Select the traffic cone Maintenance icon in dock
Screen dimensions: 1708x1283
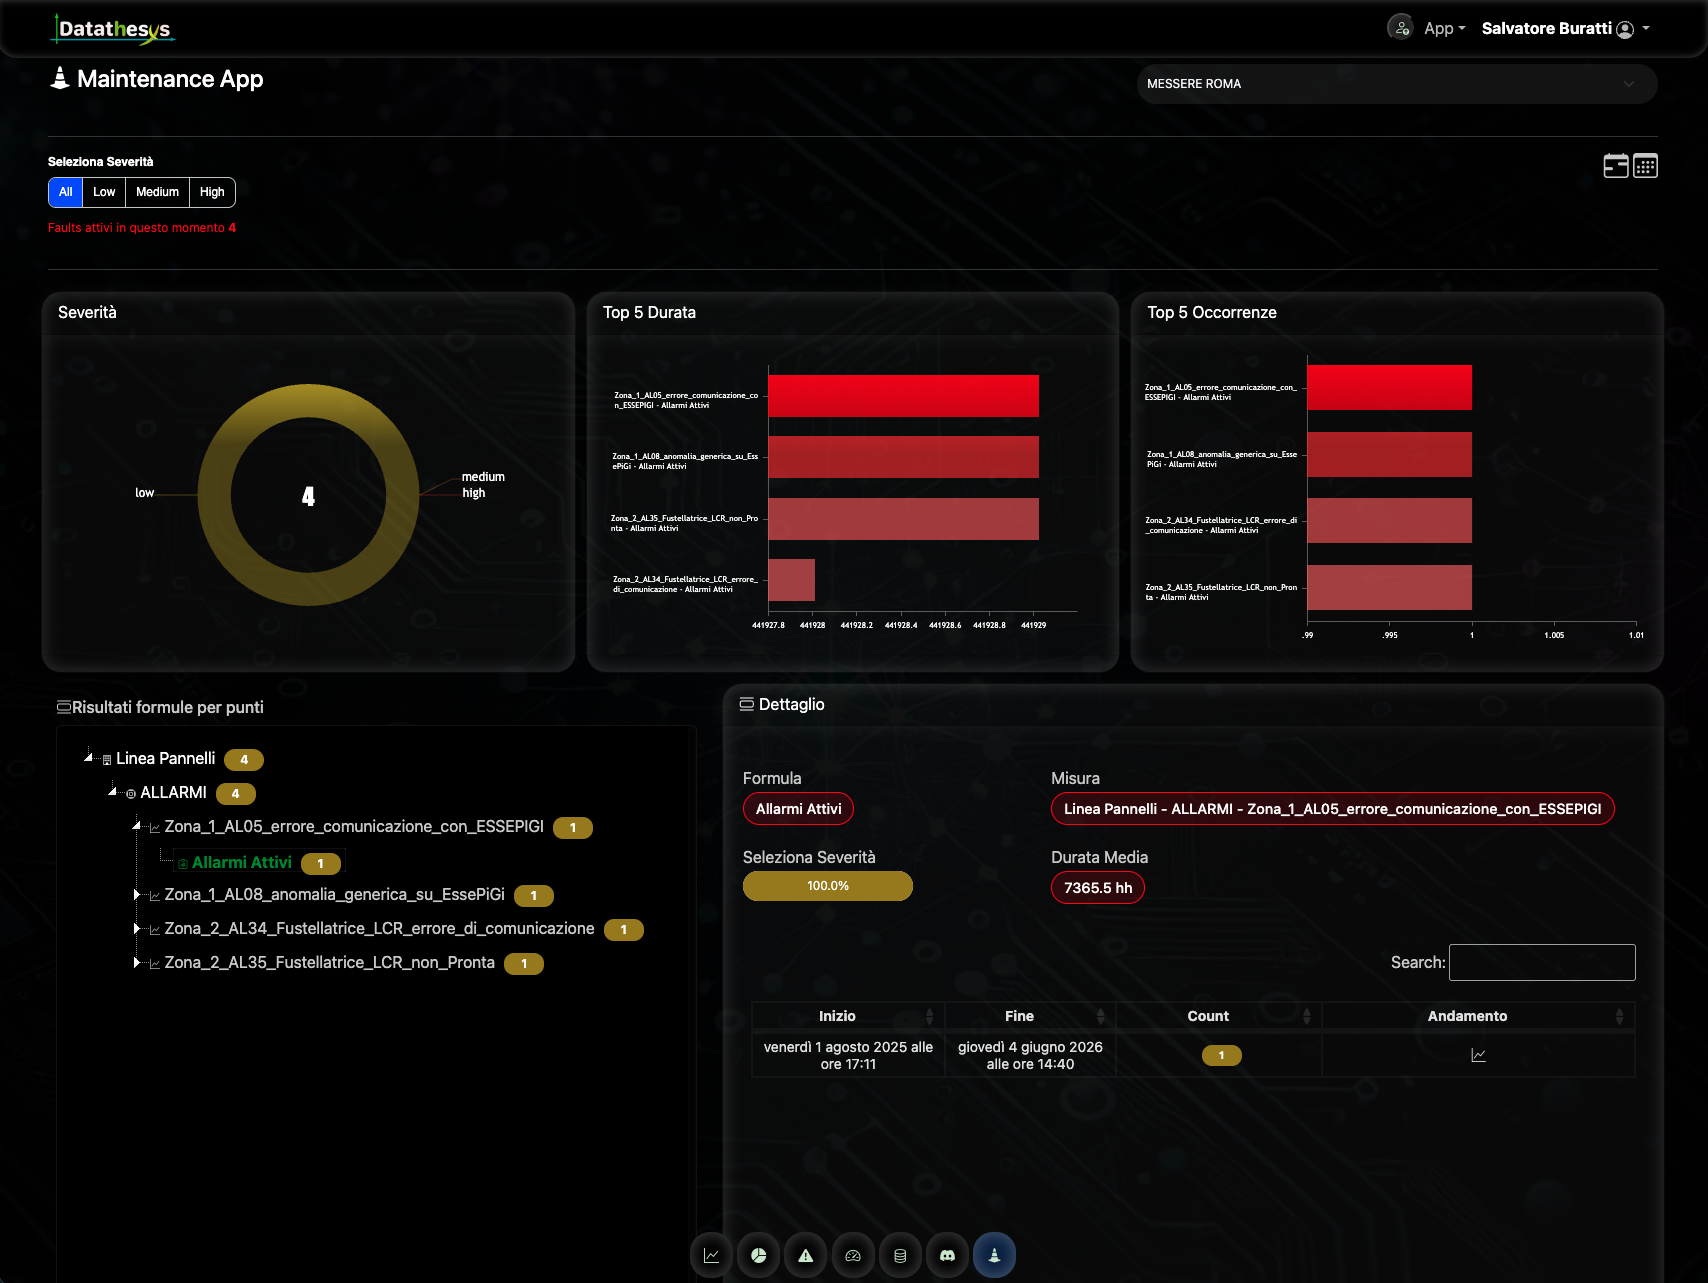[994, 1255]
